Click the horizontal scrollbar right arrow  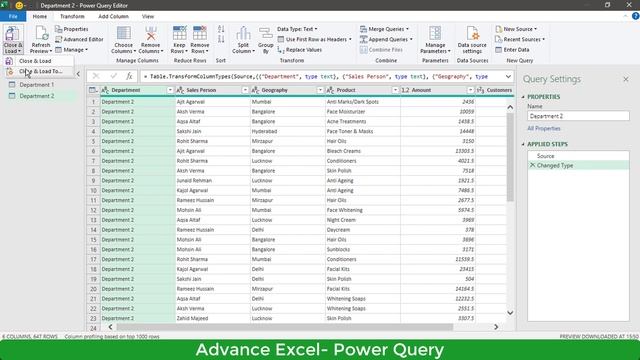tap(496, 327)
